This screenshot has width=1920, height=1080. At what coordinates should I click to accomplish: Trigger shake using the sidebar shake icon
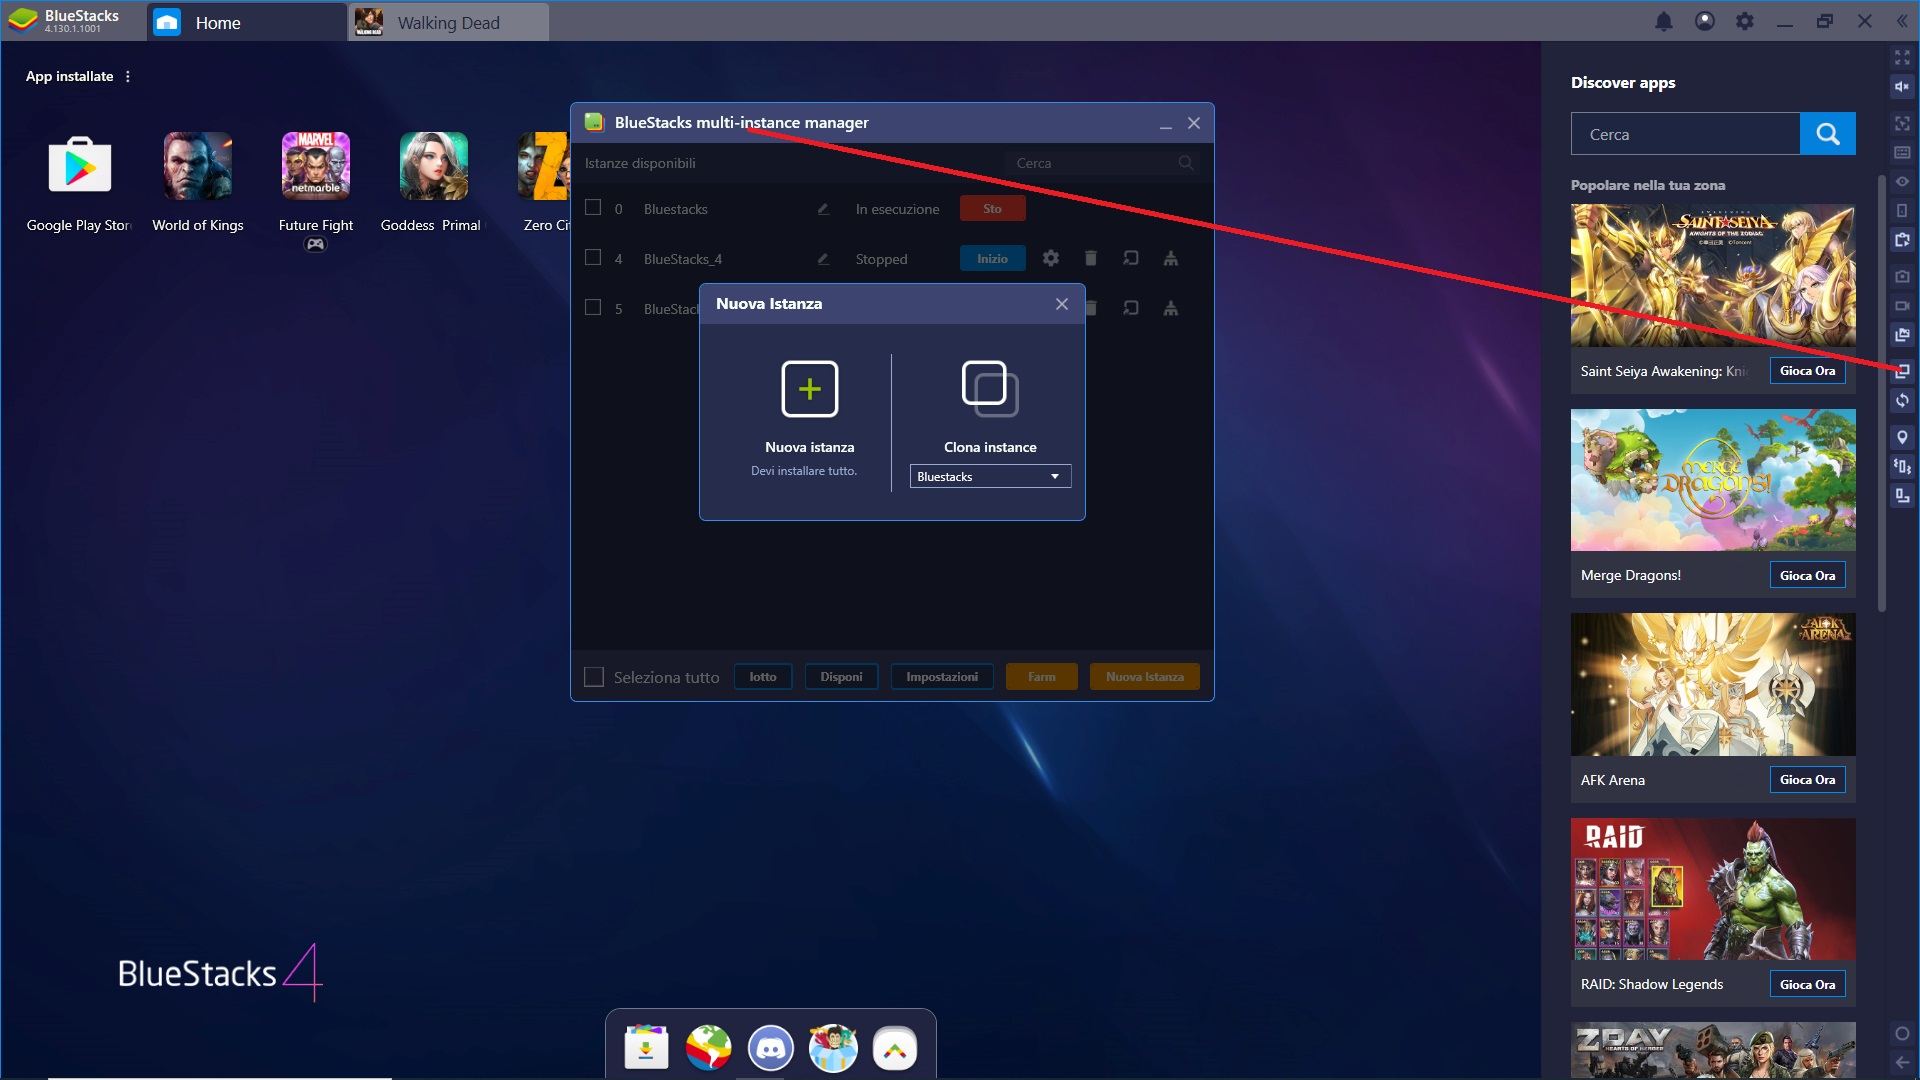(x=1902, y=466)
